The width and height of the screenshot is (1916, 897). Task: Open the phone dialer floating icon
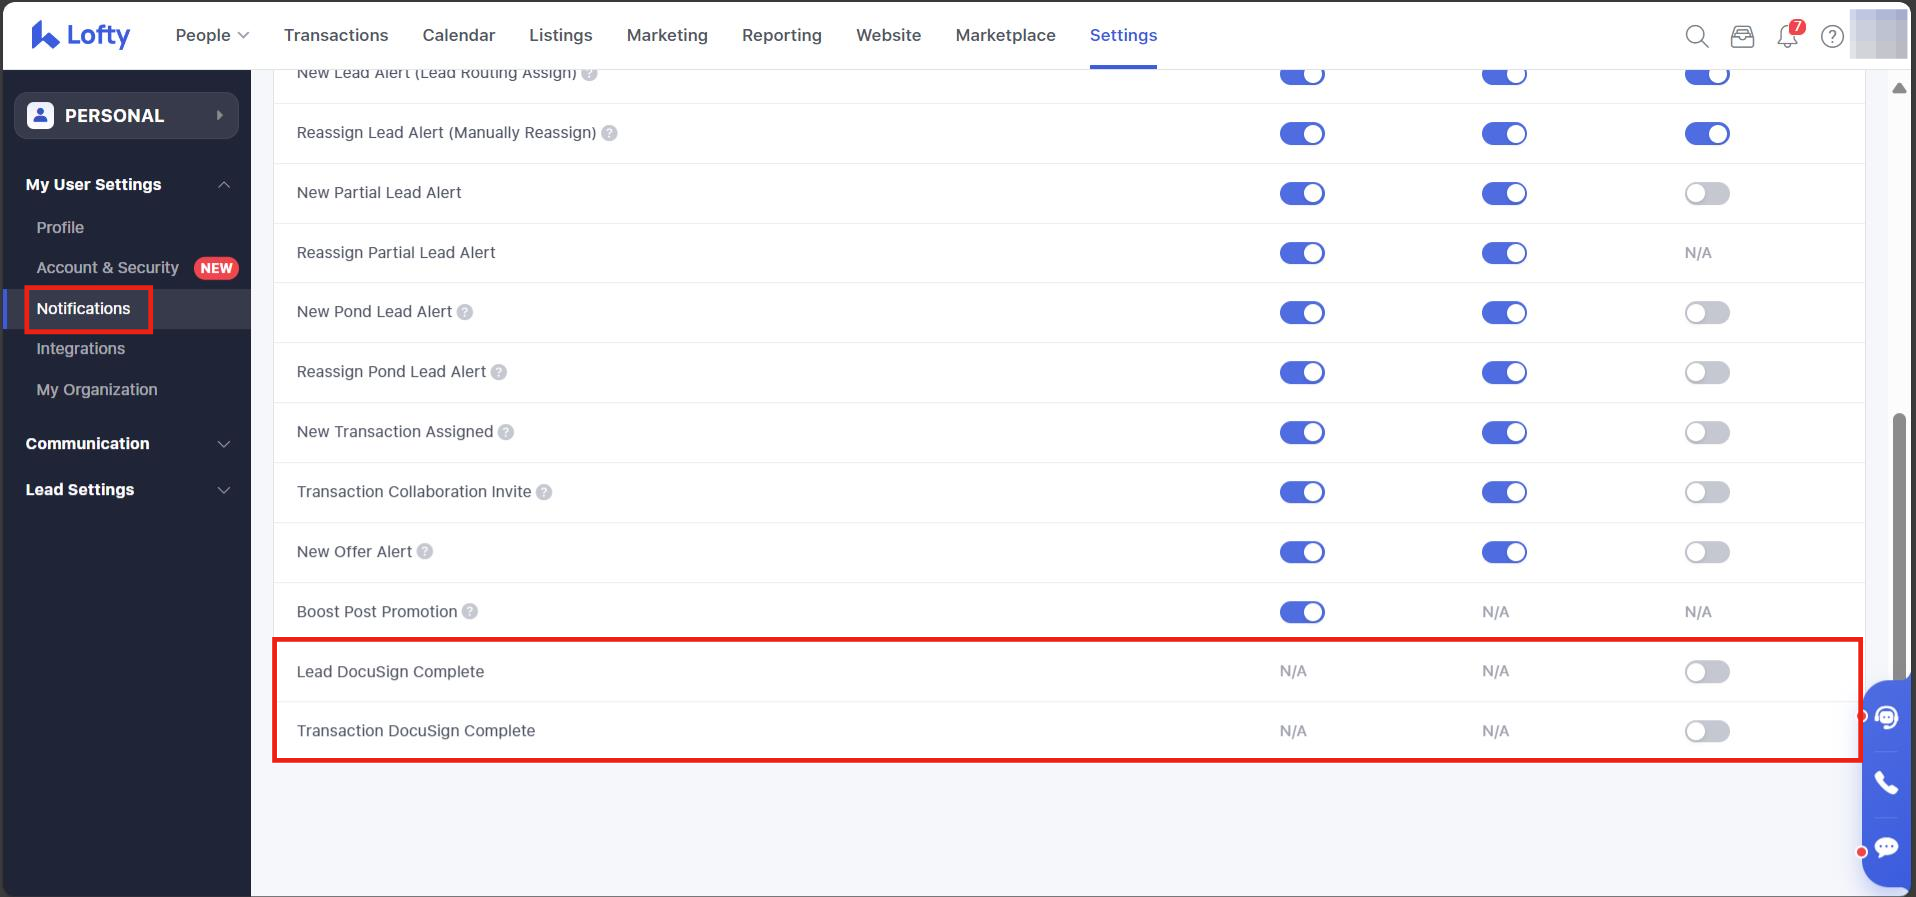[1886, 783]
